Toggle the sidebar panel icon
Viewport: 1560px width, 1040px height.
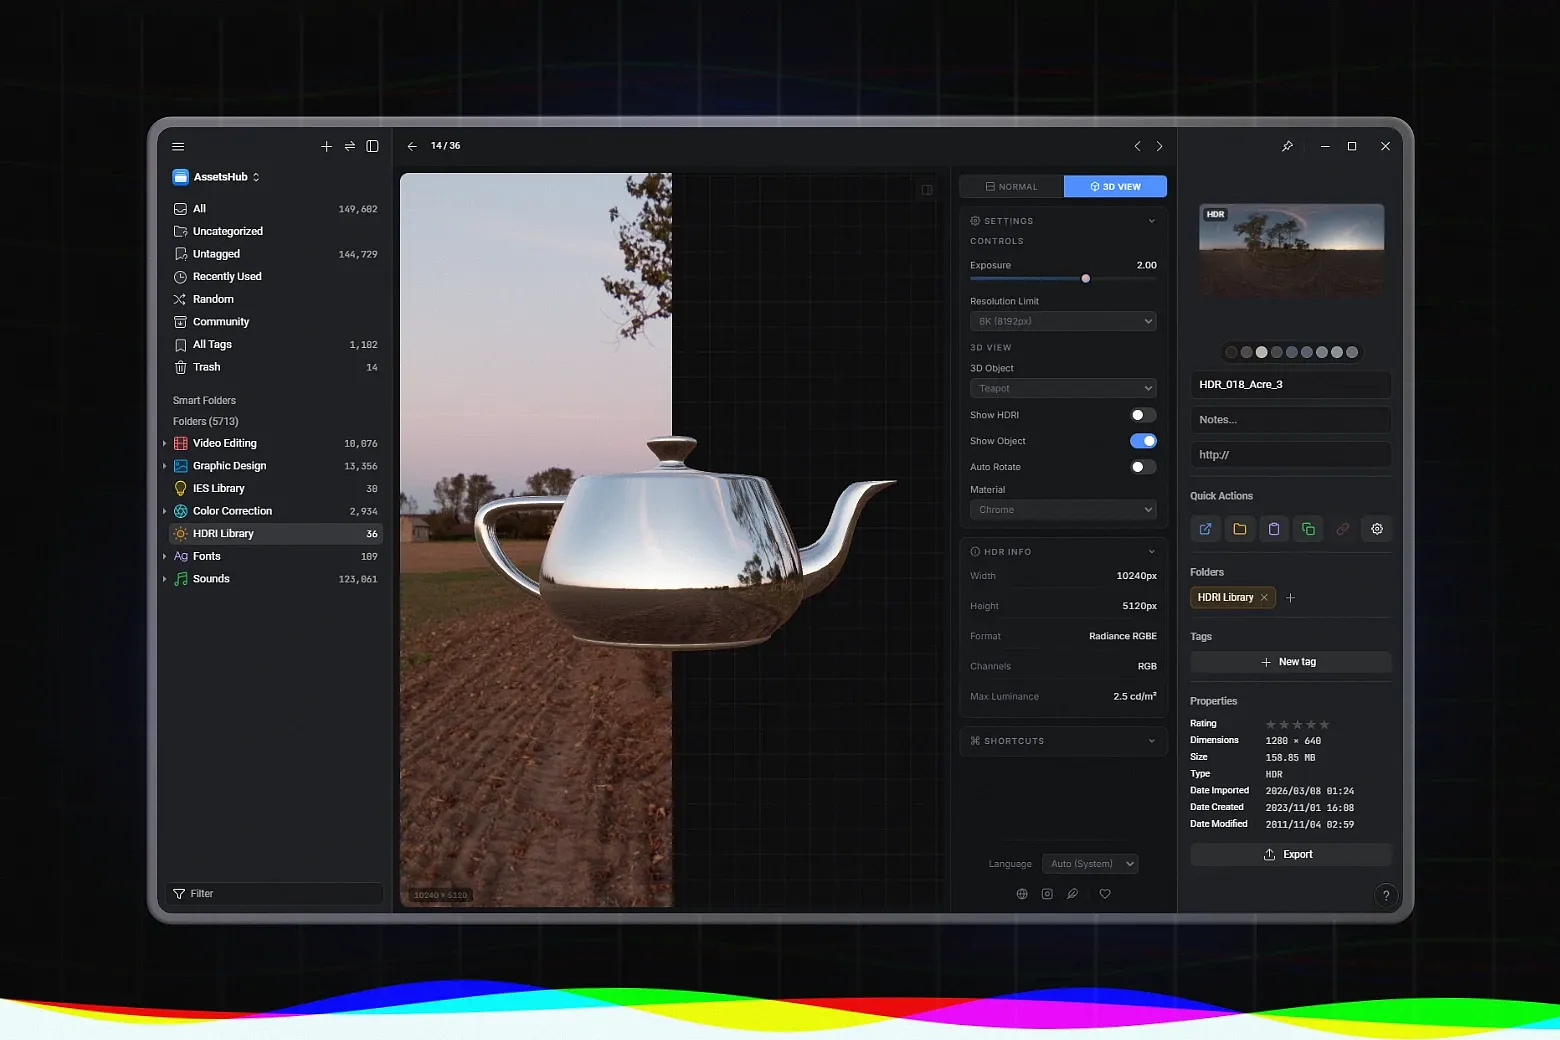click(372, 146)
